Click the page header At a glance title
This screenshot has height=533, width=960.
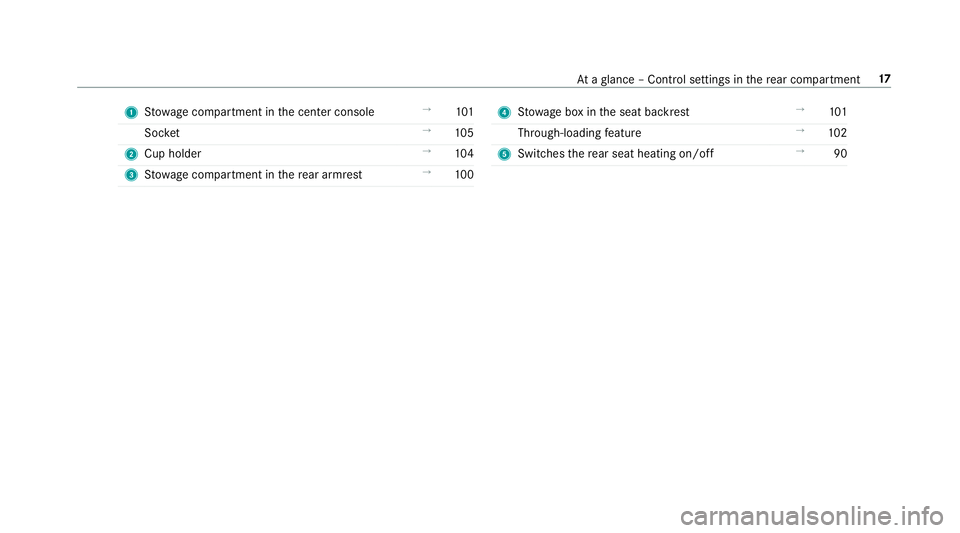click(718, 80)
